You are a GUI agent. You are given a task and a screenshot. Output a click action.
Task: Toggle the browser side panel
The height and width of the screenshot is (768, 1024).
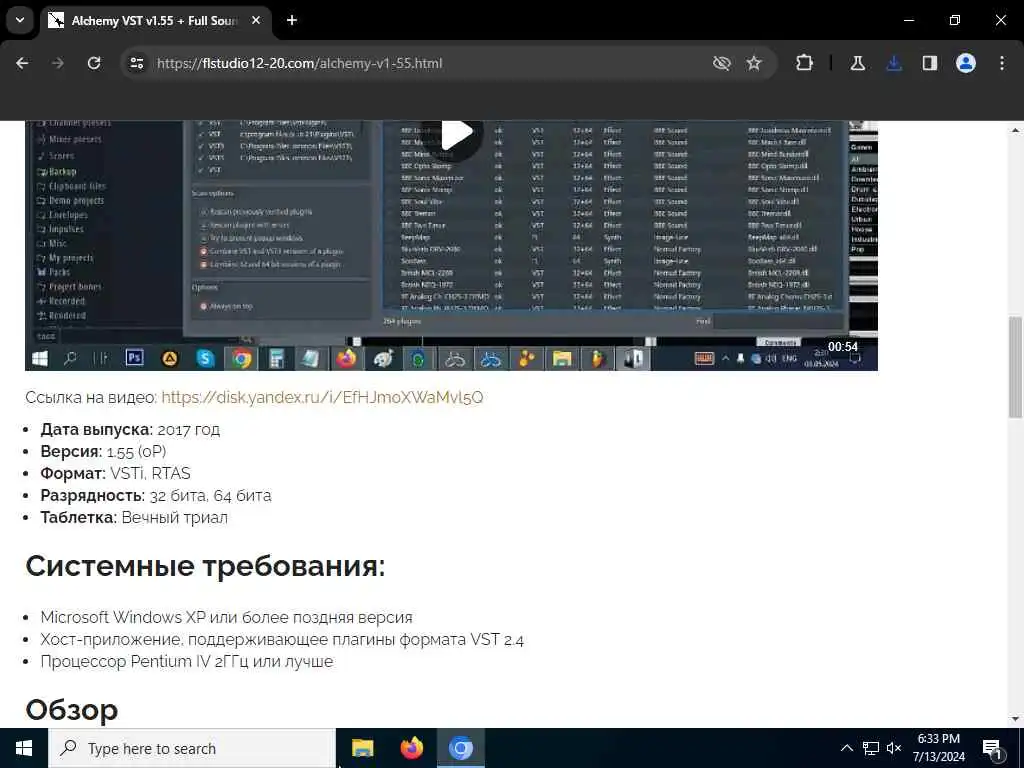[x=930, y=63]
